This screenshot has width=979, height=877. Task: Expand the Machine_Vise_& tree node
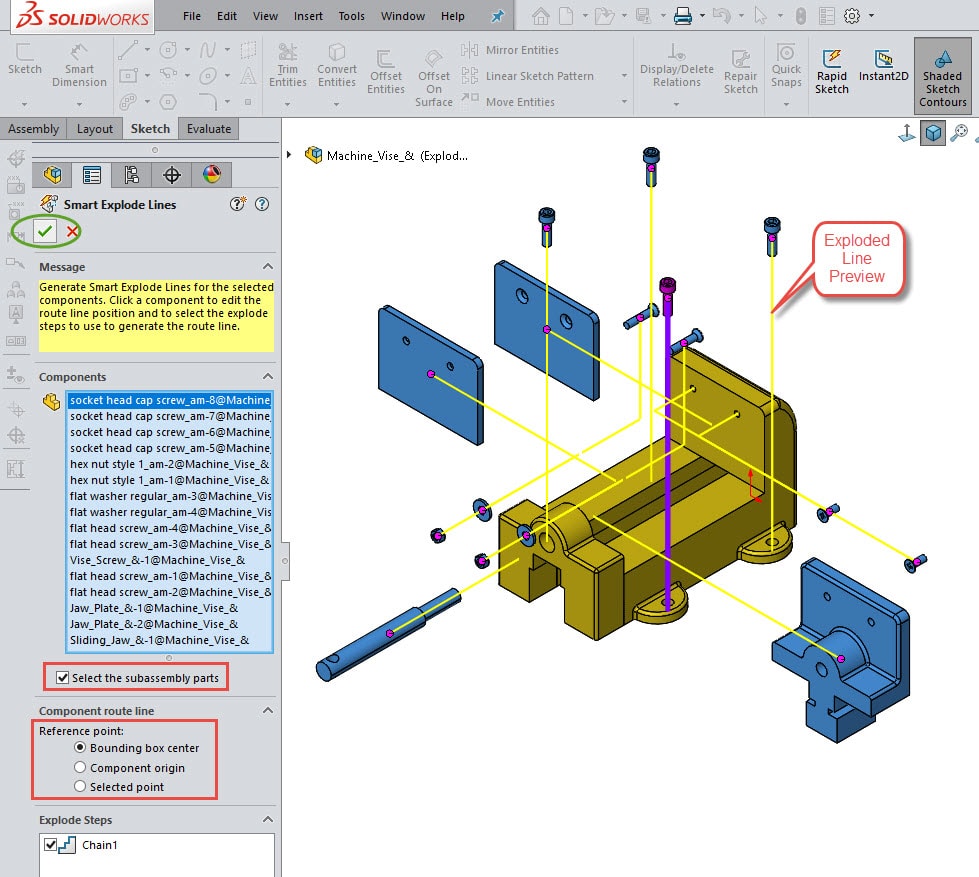pyautogui.click(x=290, y=155)
